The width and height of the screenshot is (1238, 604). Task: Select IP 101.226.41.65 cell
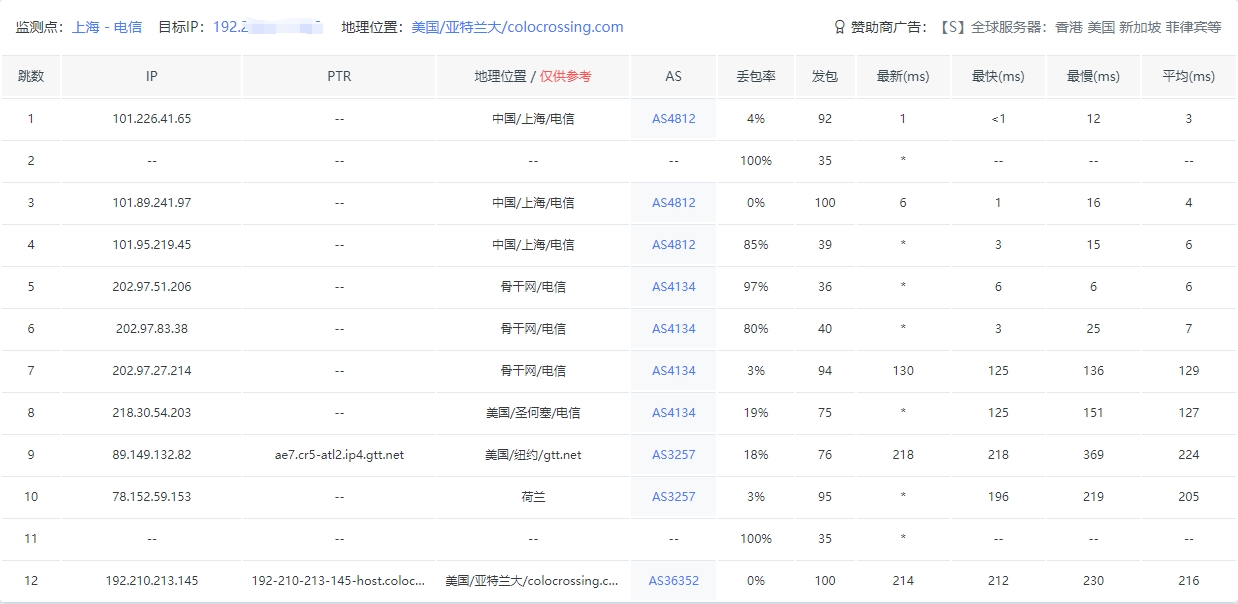[x=151, y=118]
